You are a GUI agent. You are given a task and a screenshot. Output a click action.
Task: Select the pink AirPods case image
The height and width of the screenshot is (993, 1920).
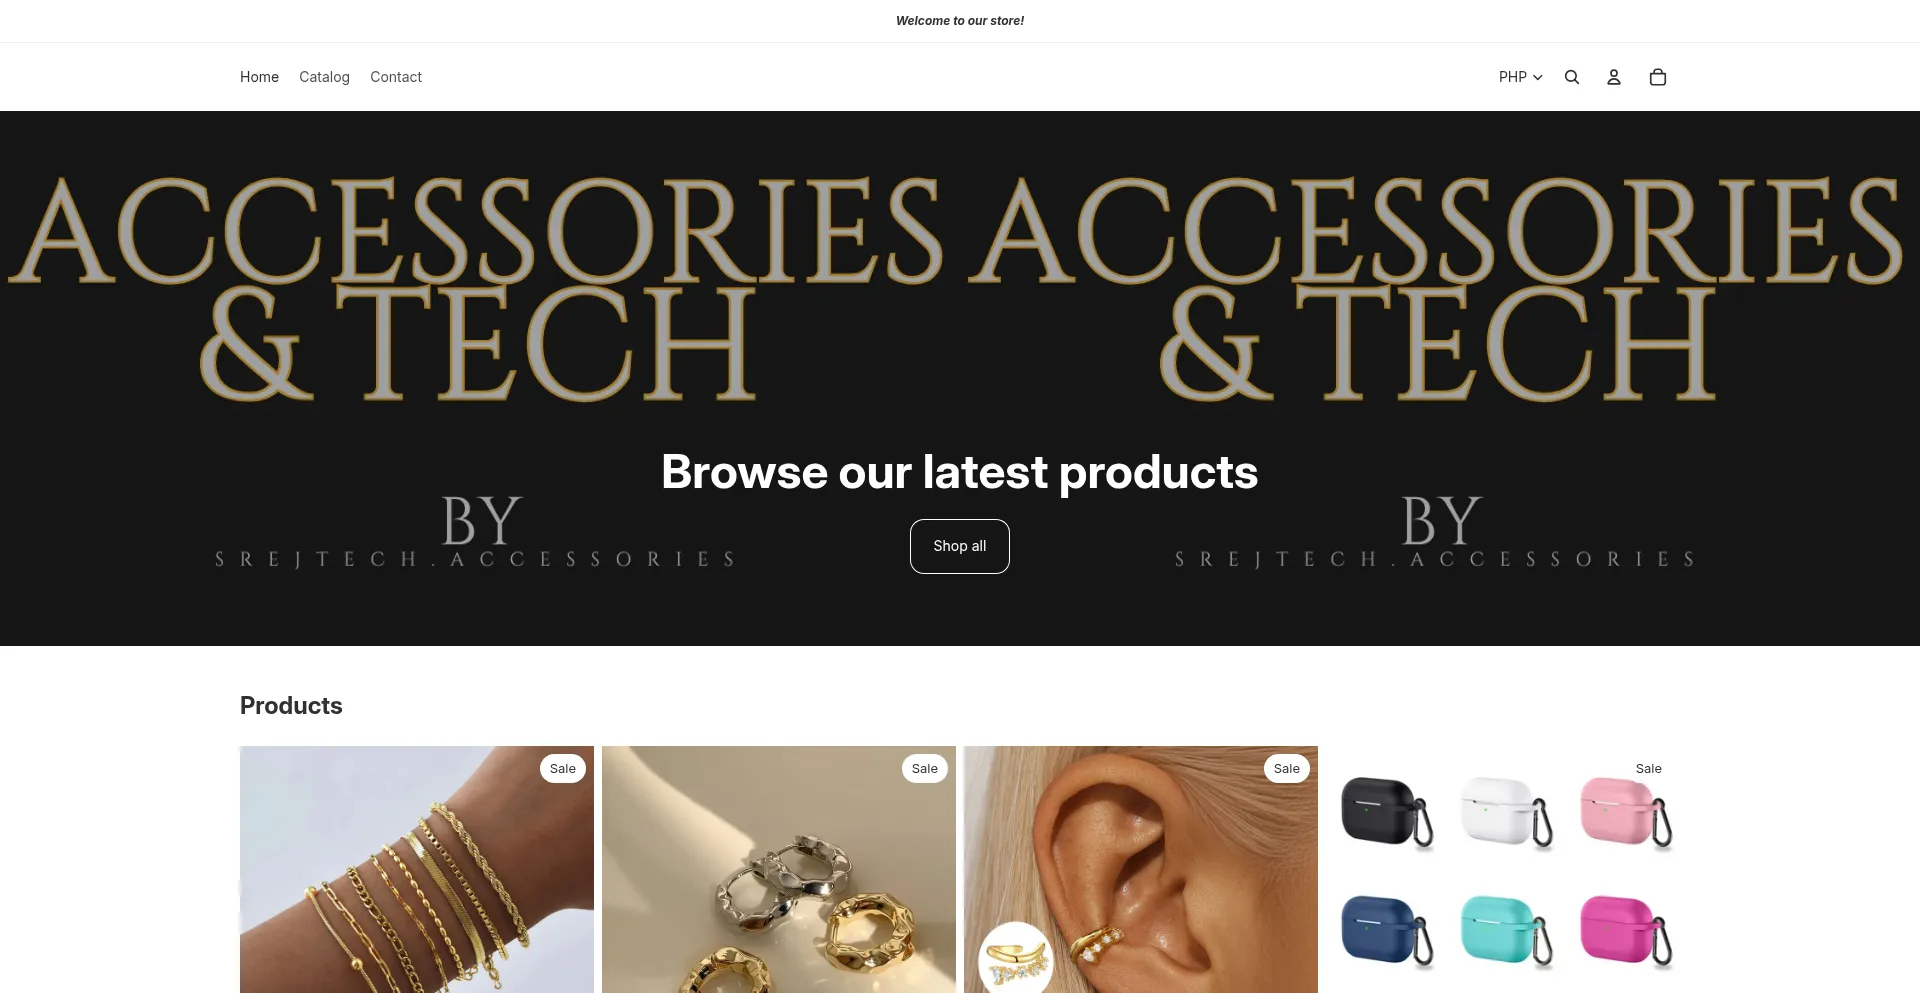(x=1626, y=811)
